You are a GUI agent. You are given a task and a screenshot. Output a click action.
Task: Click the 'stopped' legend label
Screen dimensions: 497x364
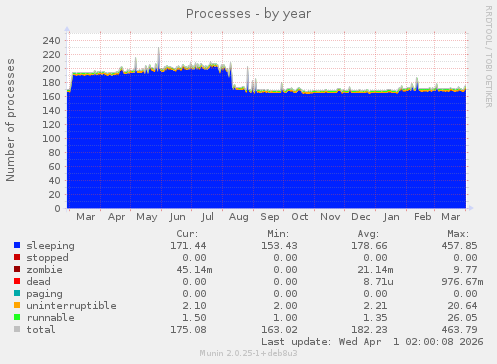click(x=47, y=258)
